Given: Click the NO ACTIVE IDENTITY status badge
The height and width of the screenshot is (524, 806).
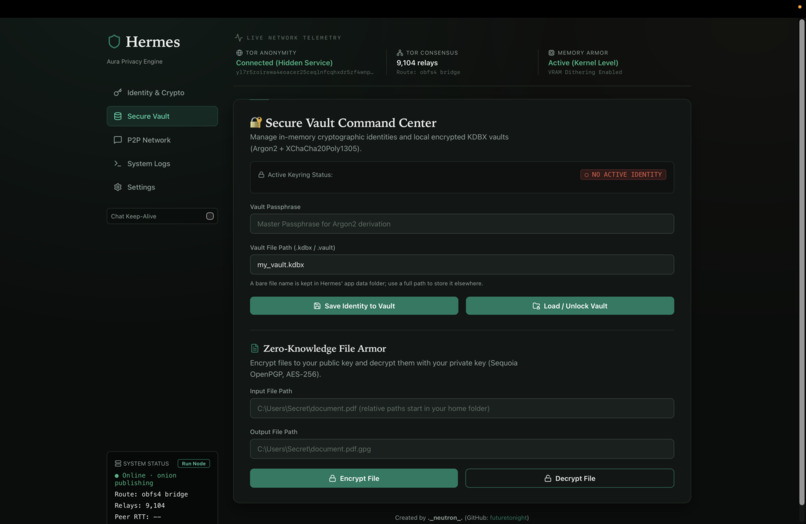Looking at the screenshot, I should click(624, 175).
